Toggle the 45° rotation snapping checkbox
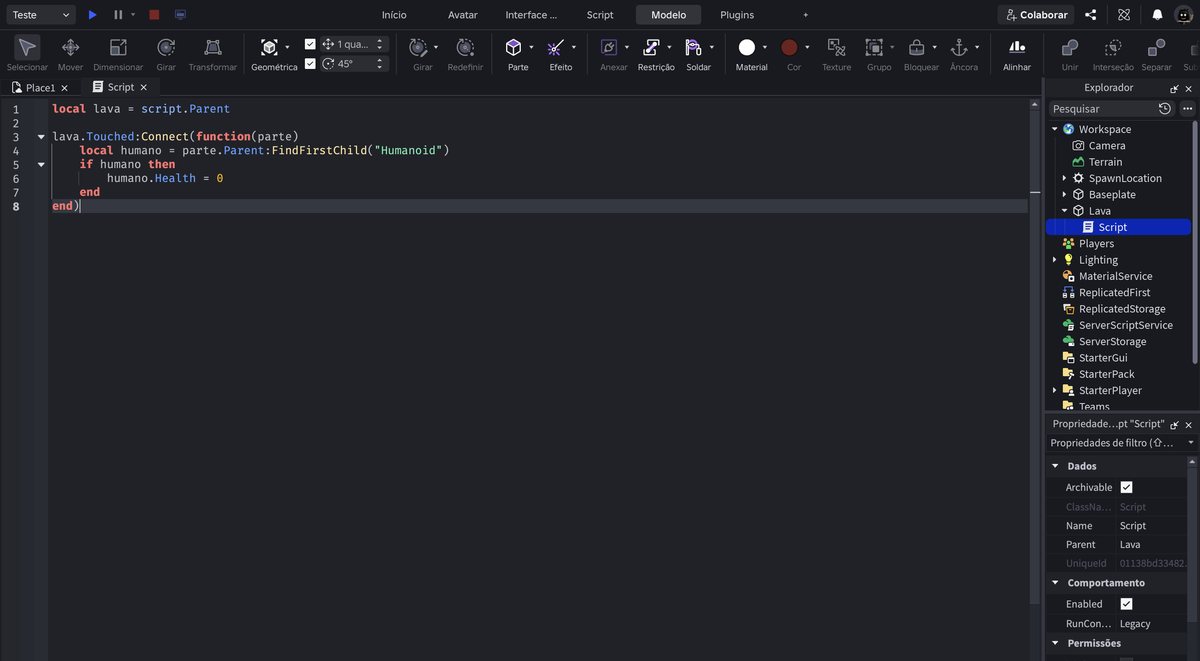Viewport: 1200px width, 661px height. click(310, 63)
